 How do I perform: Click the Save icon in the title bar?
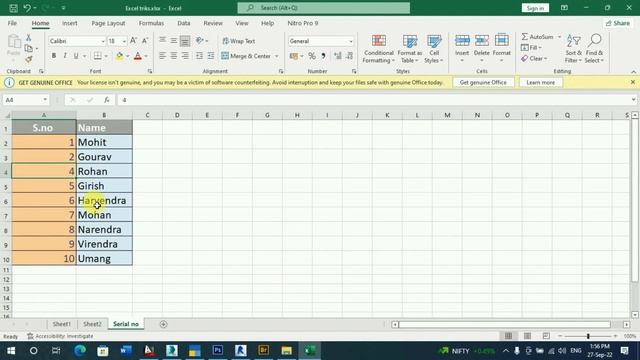pos(13,8)
